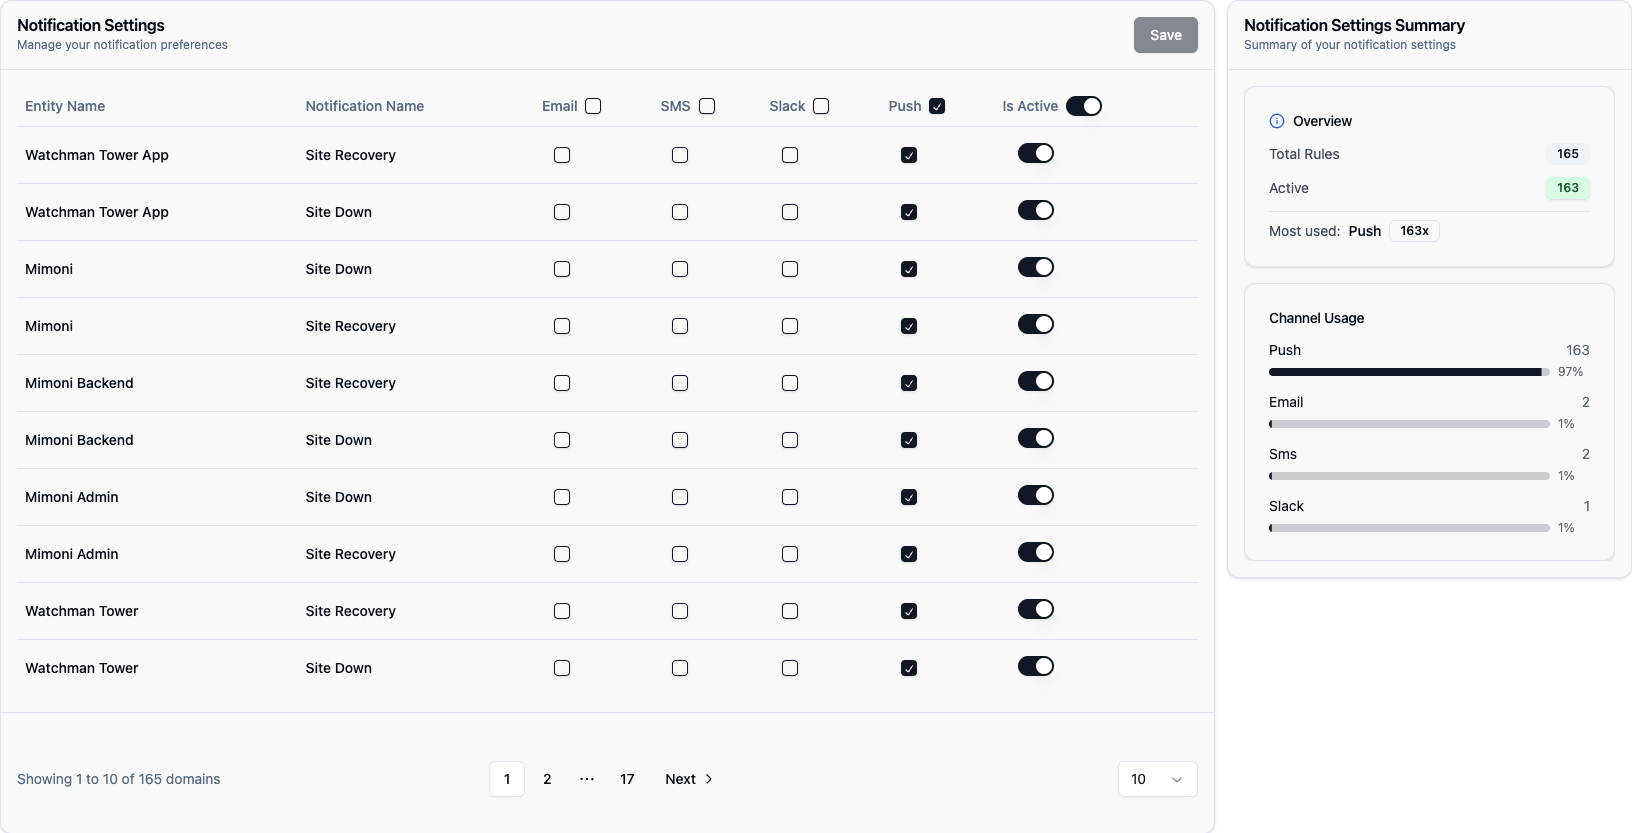This screenshot has height=833, width=1632.
Task: Click the Notification Name column header
Action: point(365,106)
